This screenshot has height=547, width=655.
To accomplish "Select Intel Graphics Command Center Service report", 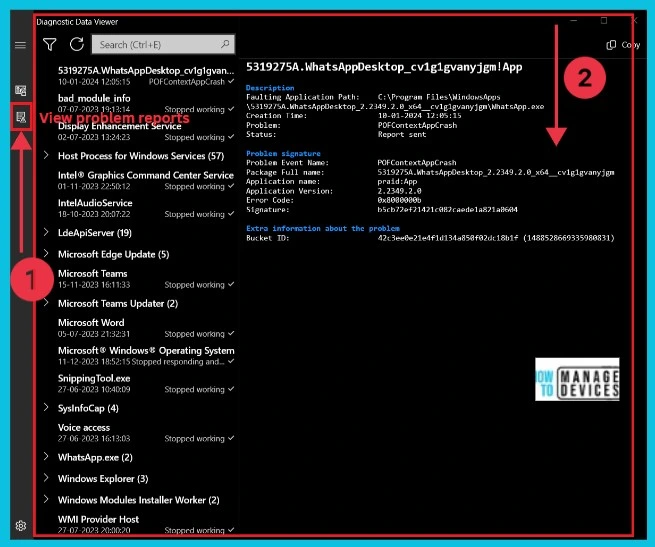I will click(146, 181).
